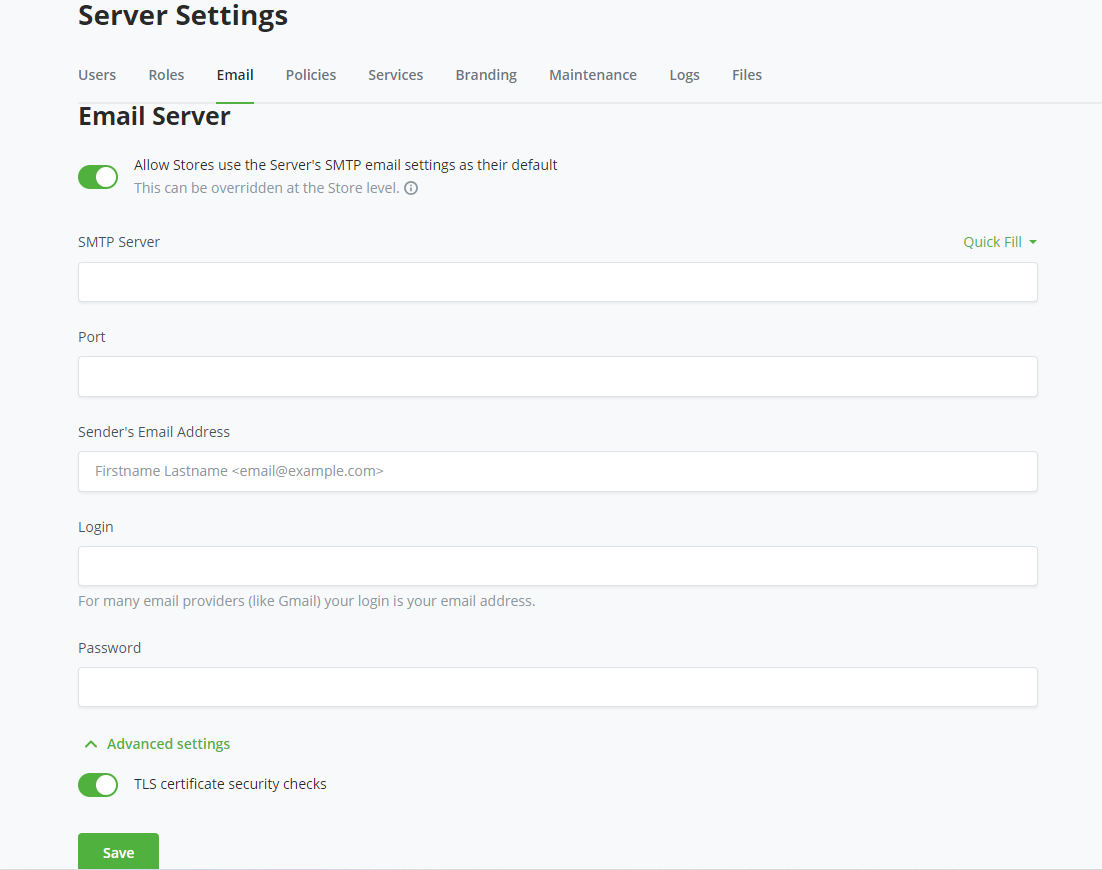The image size is (1102, 870).
Task: Switch to the Users tab
Action: coord(97,75)
